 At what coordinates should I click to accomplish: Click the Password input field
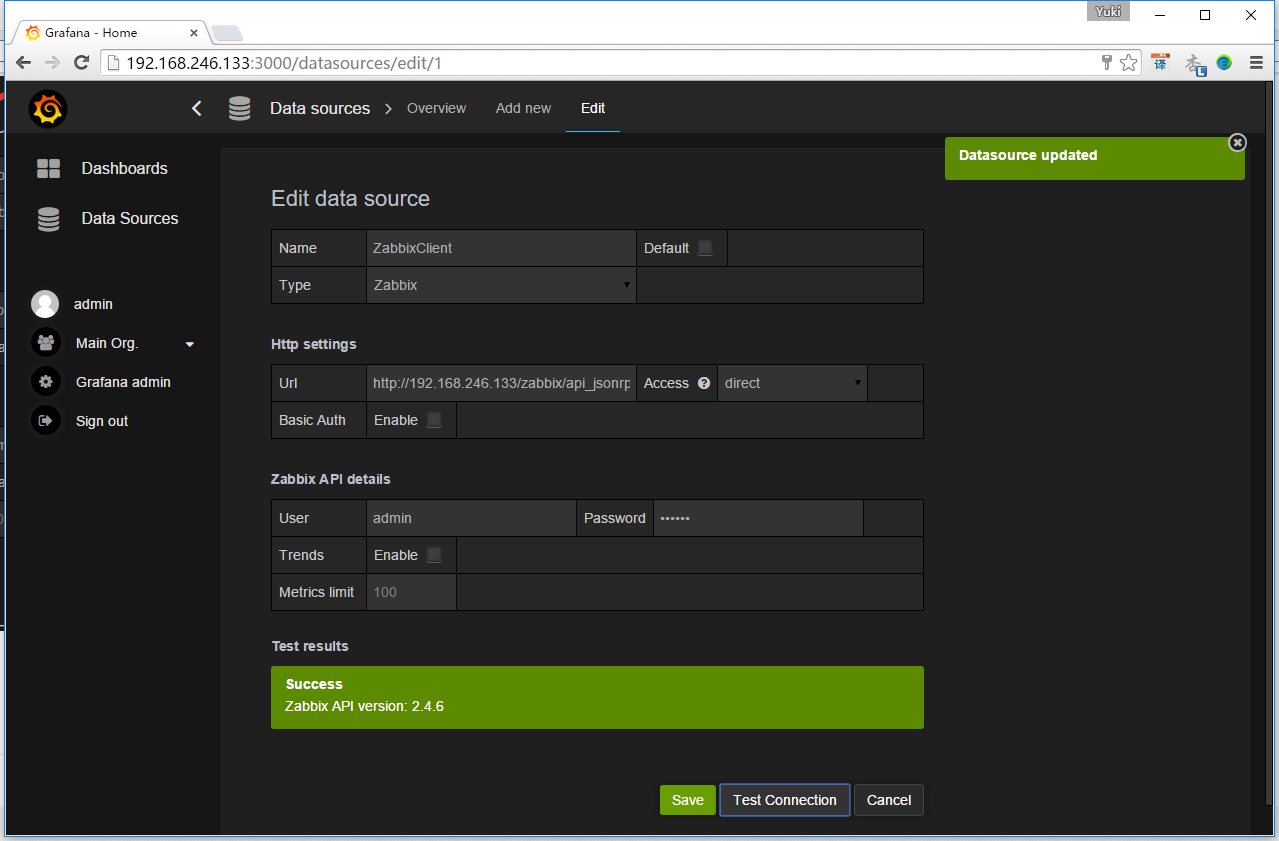pyautogui.click(x=759, y=518)
